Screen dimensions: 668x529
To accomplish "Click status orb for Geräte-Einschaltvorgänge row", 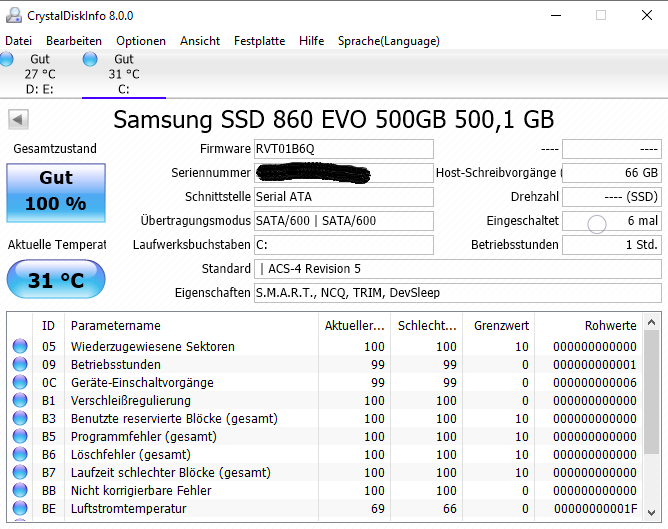I will [20, 382].
